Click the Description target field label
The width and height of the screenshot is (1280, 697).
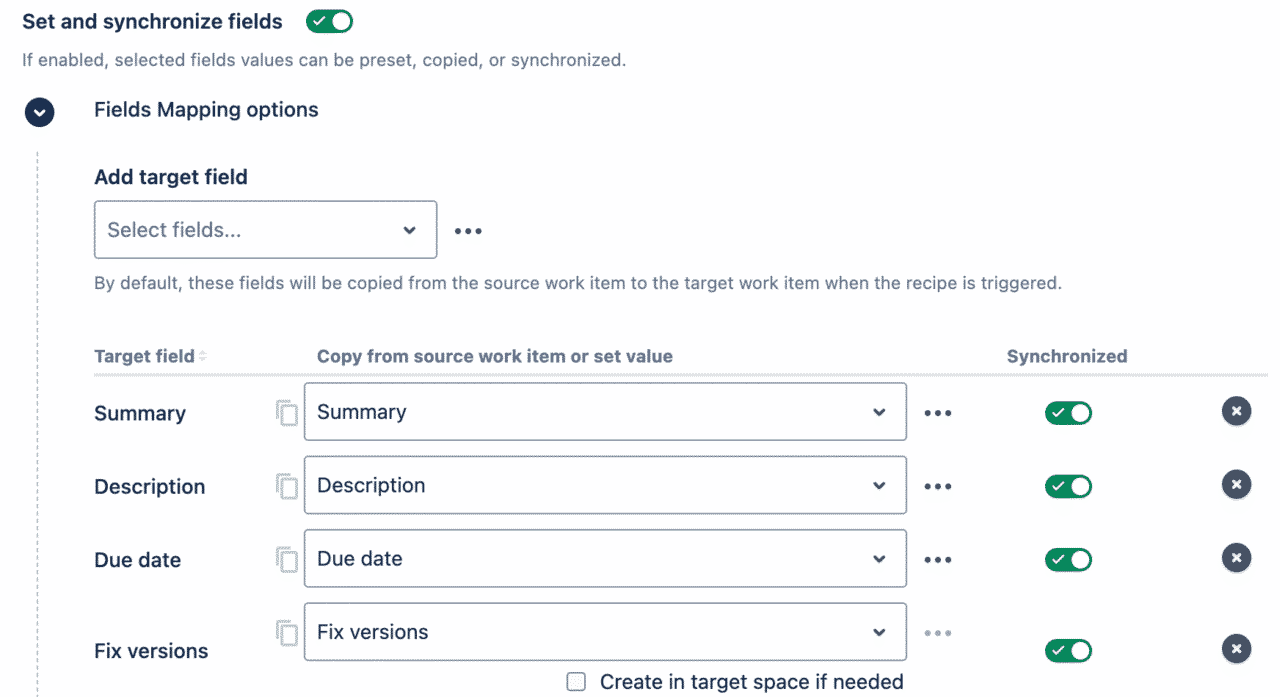coord(150,487)
